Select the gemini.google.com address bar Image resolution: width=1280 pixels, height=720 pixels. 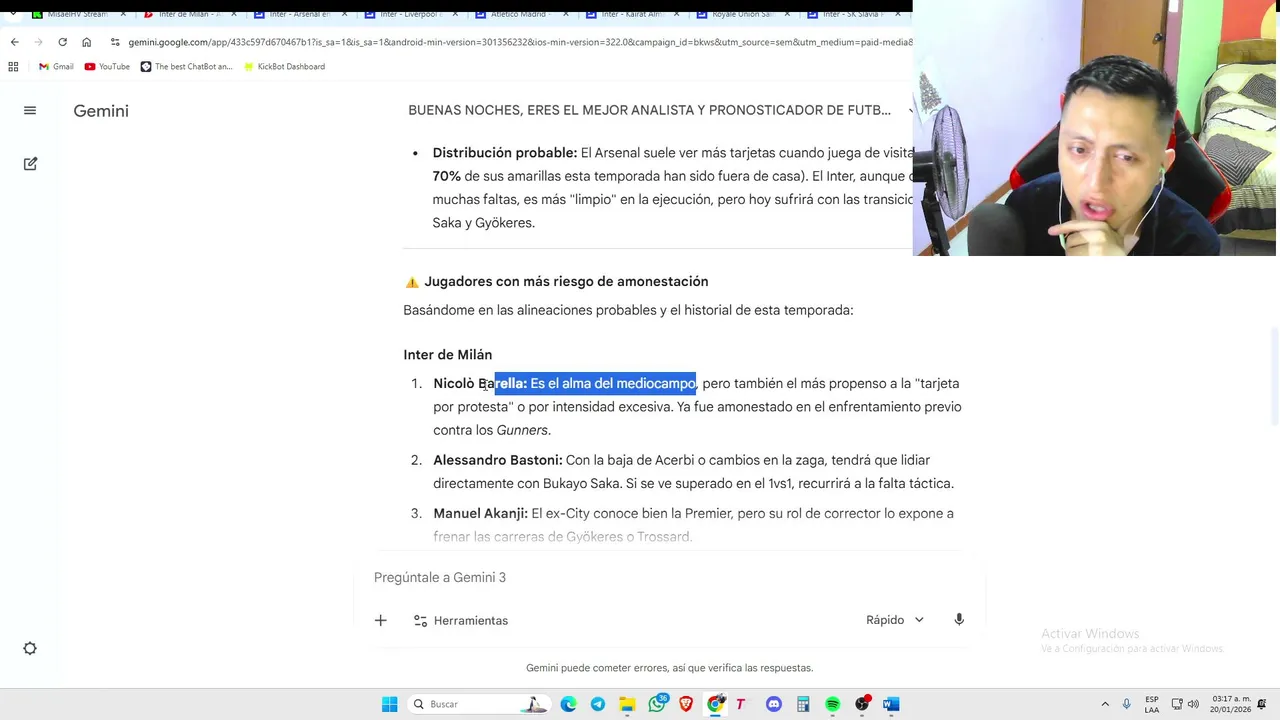point(518,42)
